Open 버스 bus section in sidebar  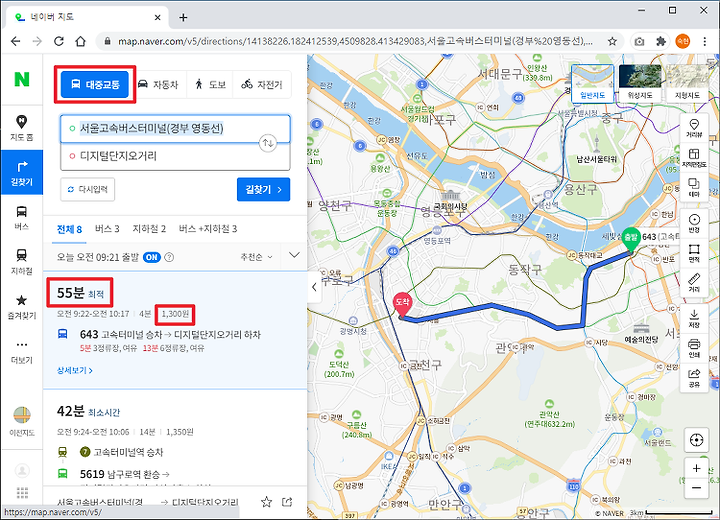[22, 218]
